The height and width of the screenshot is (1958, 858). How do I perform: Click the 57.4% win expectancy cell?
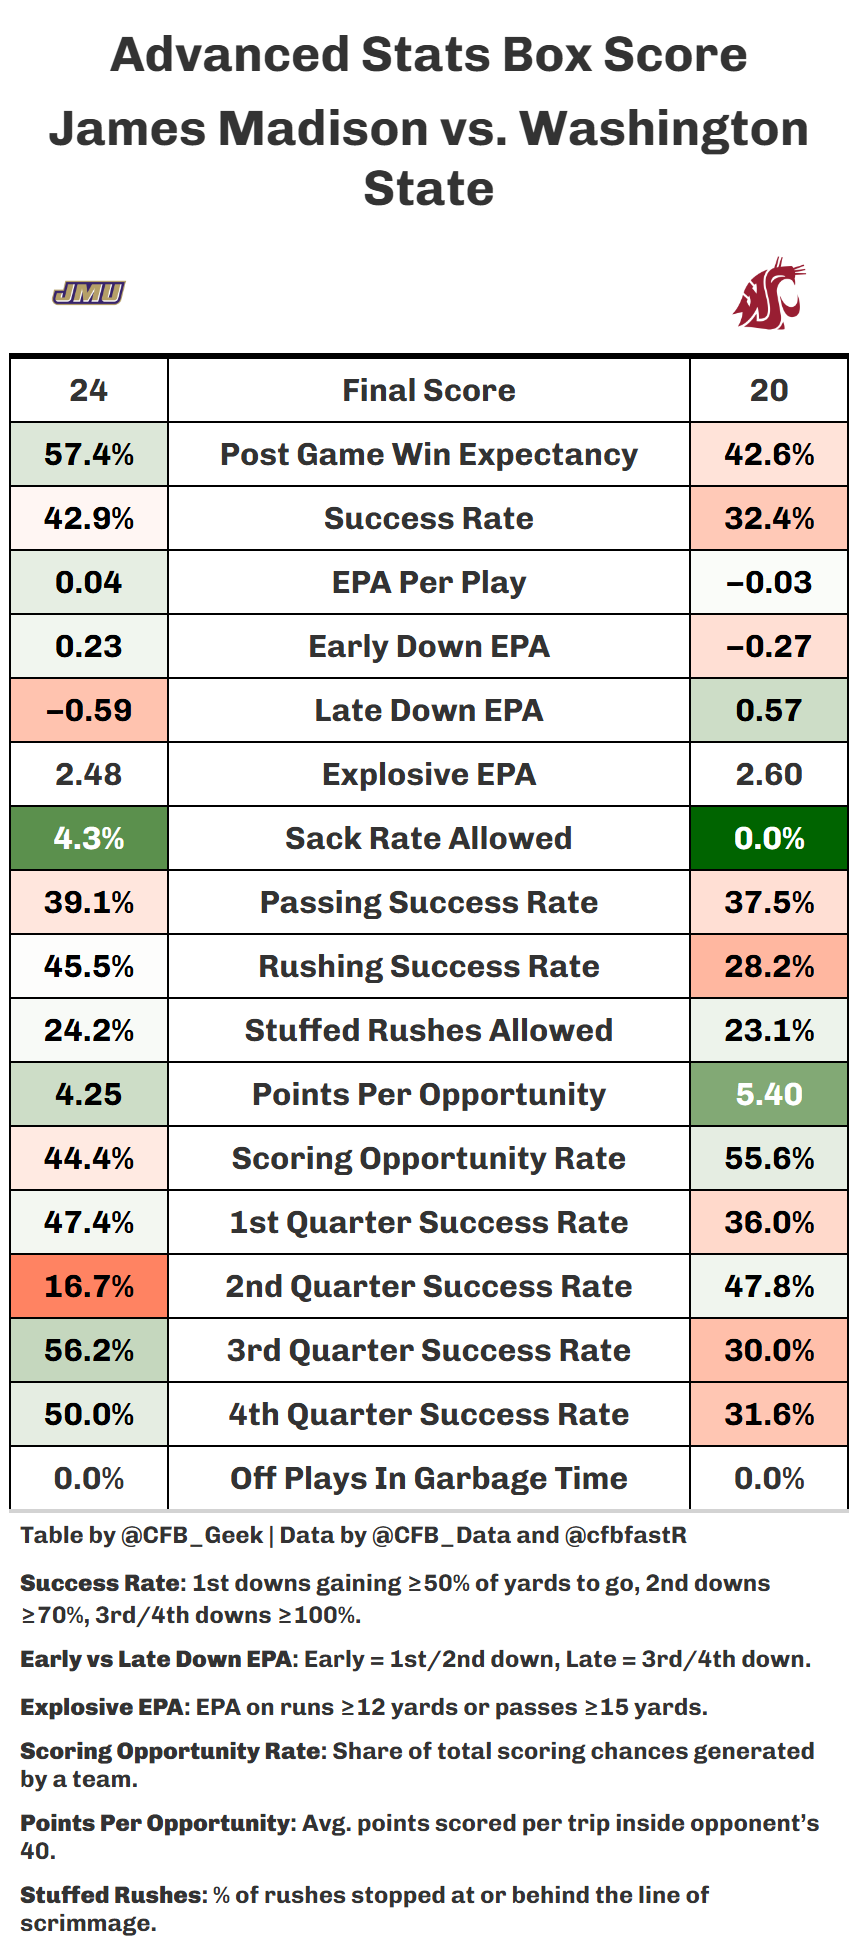tap(89, 454)
